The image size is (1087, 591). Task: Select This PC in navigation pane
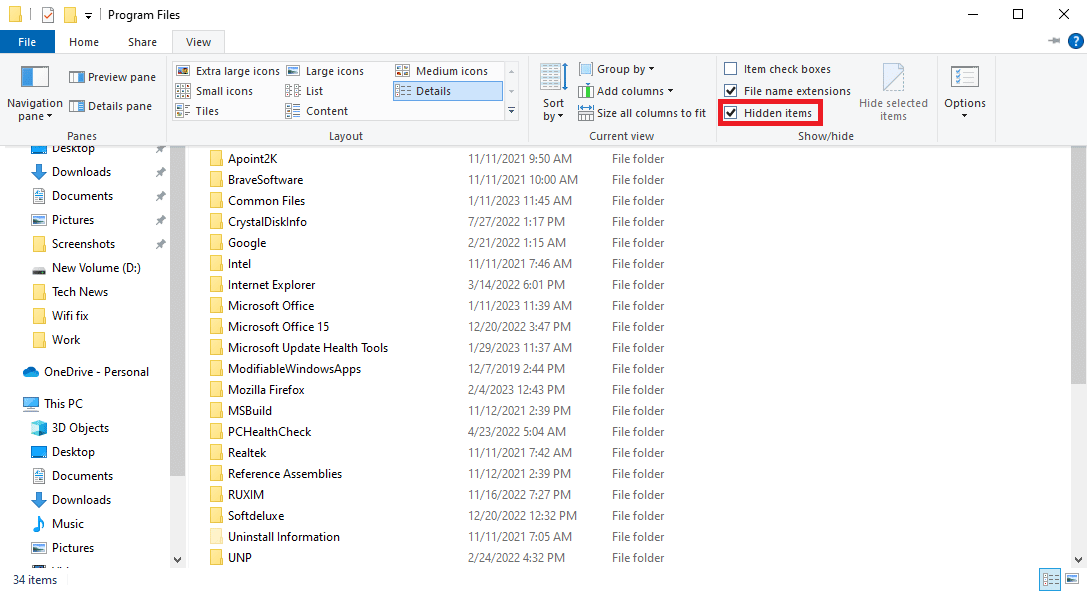63,404
